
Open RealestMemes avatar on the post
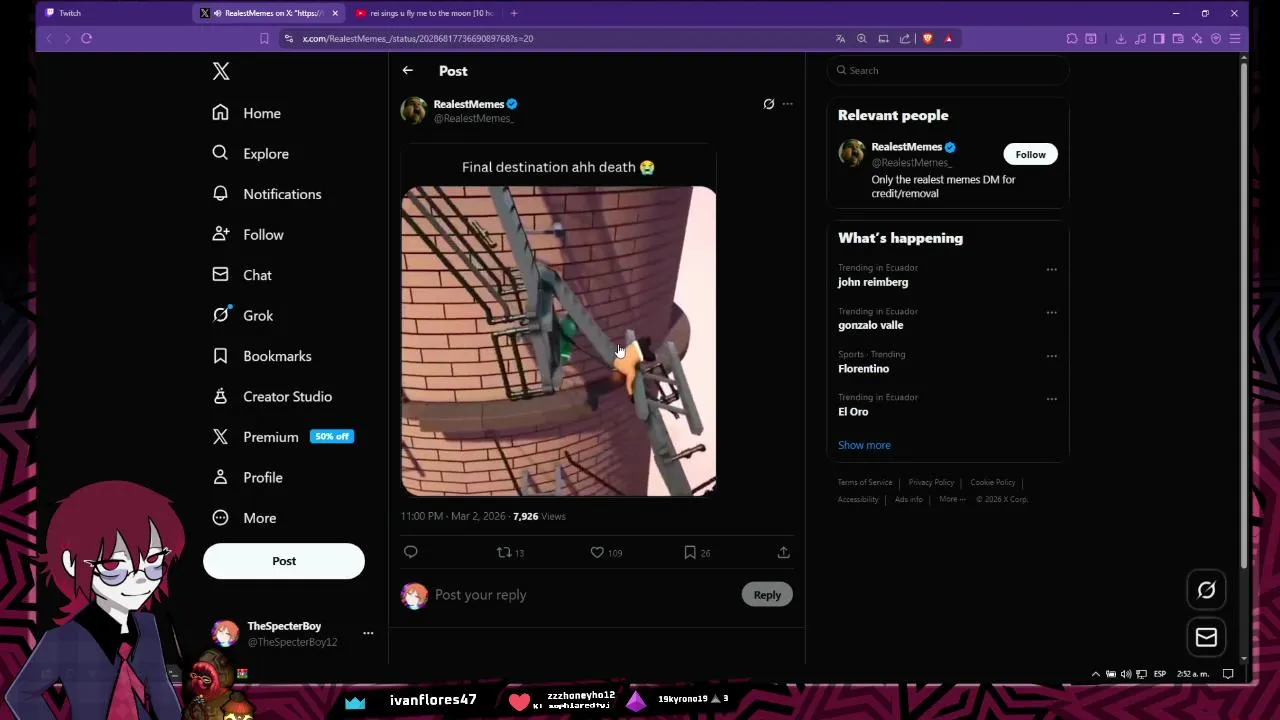[x=413, y=110]
